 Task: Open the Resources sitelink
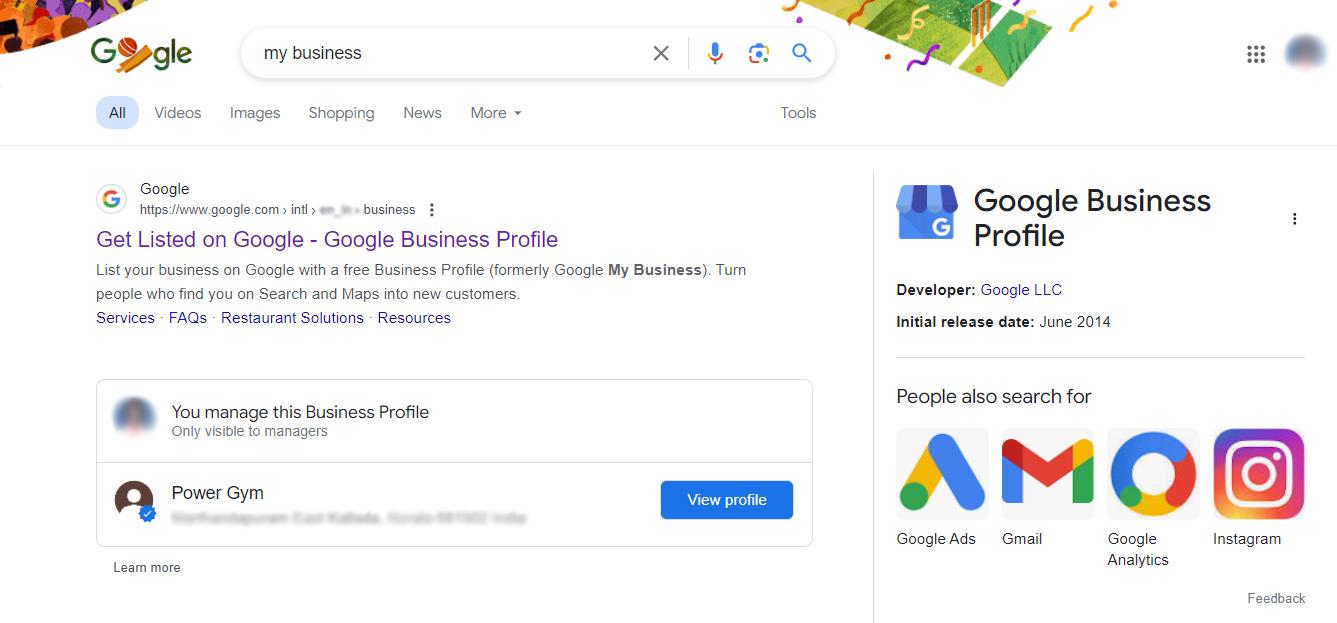[x=414, y=318]
